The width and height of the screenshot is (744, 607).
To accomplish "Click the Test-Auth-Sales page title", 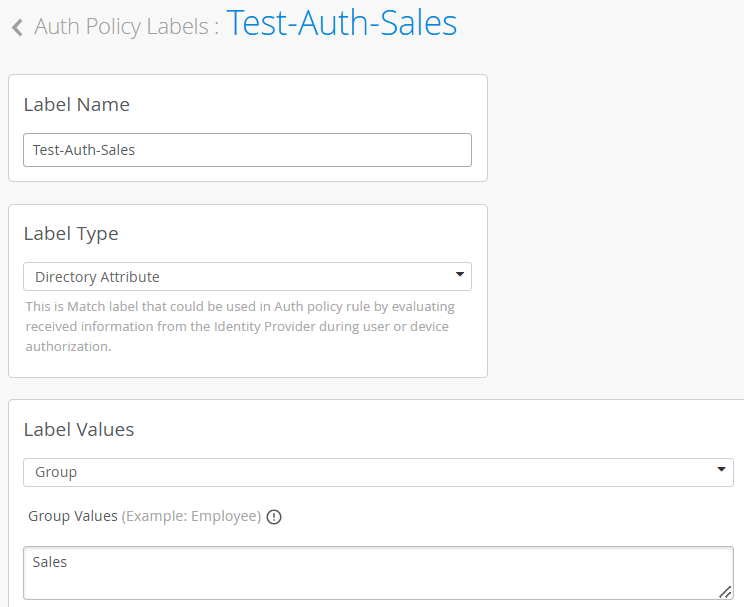I will click(342, 23).
